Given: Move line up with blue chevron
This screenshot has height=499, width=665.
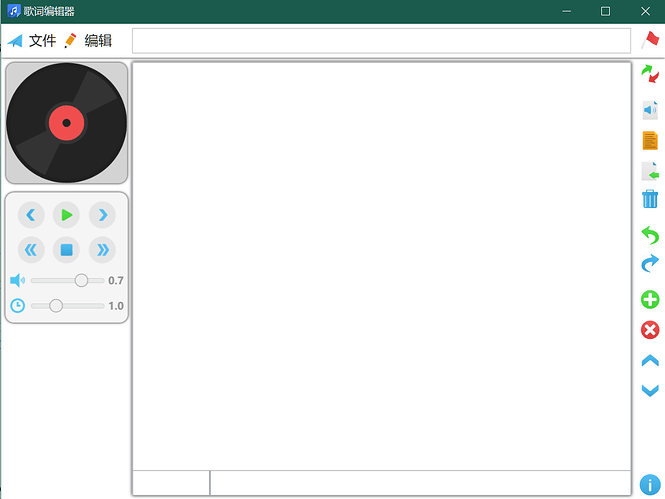Looking at the screenshot, I should (650, 361).
